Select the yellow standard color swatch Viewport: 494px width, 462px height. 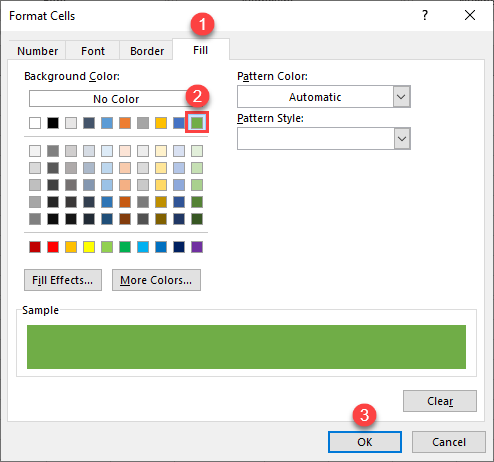pos(89,247)
